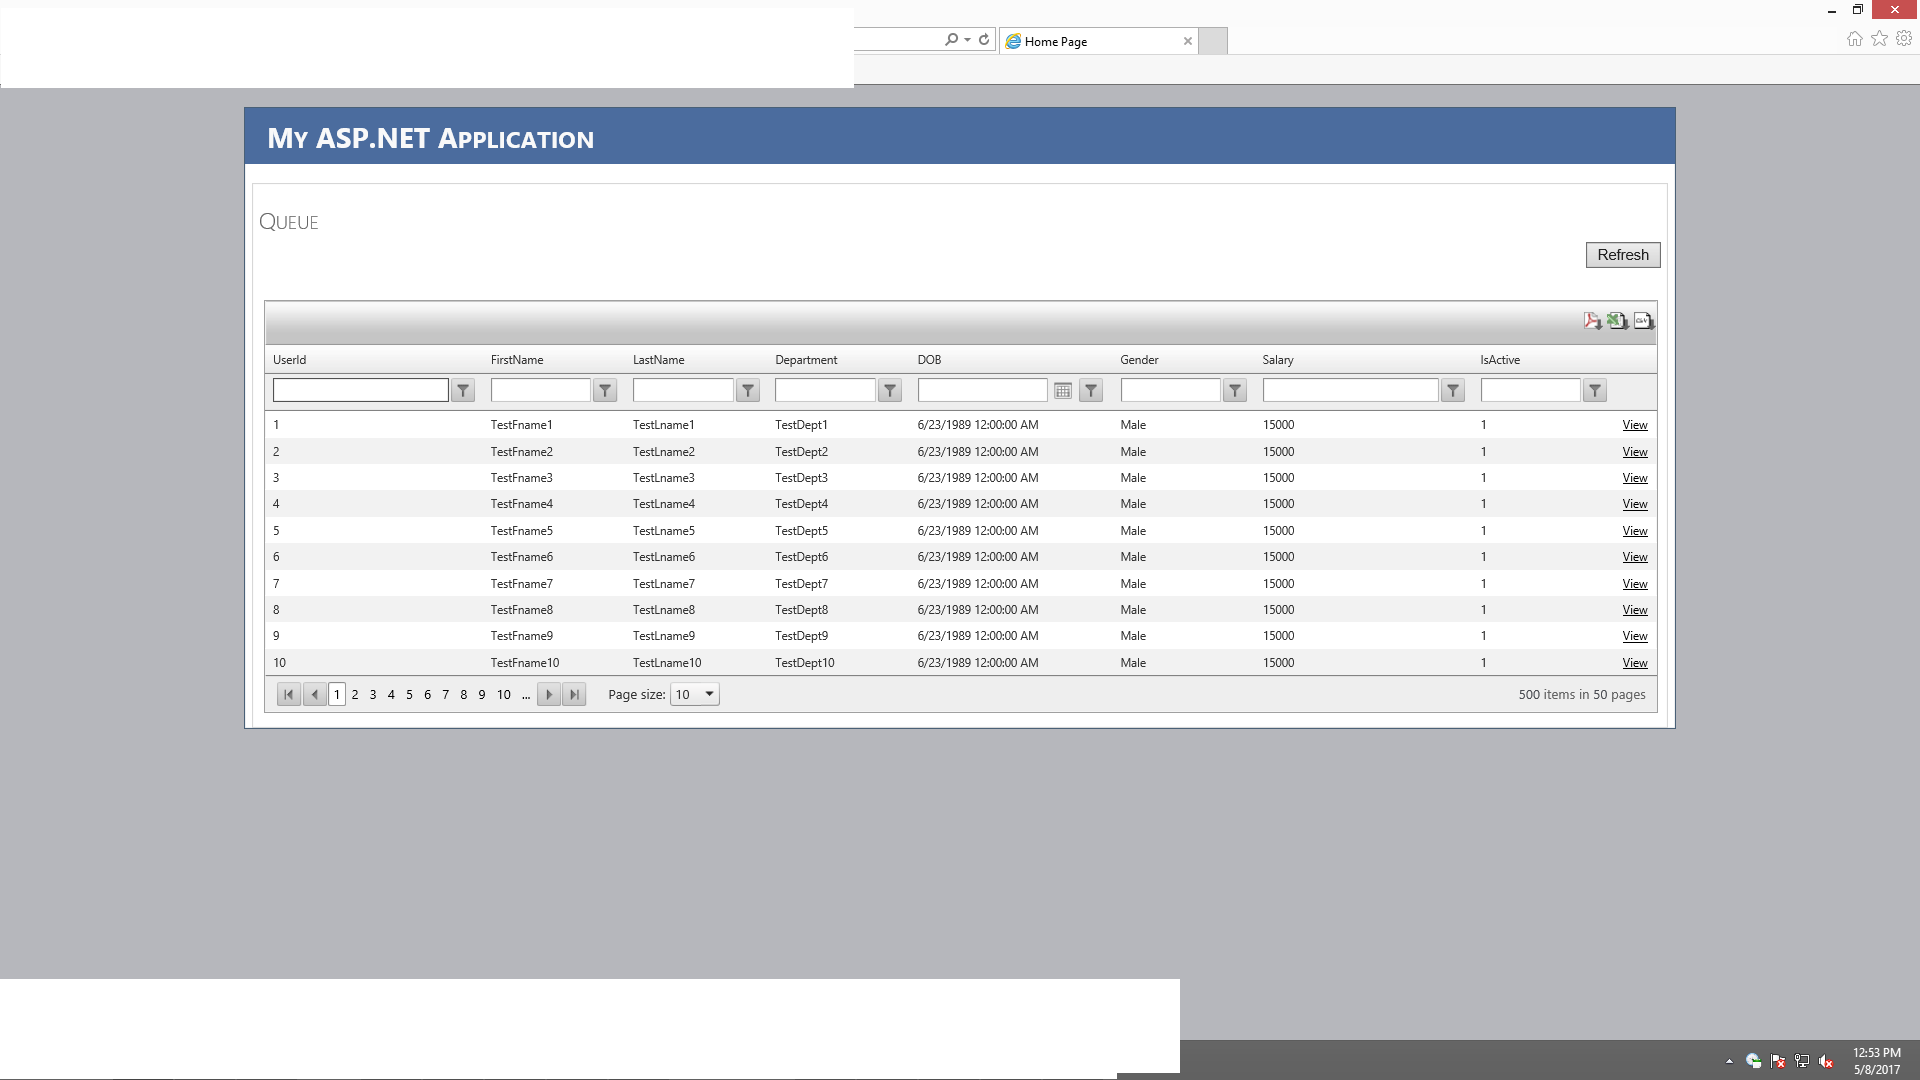Go to the first grid page
Image resolution: width=1920 pixels, height=1080 pixels.
point(288,695)
